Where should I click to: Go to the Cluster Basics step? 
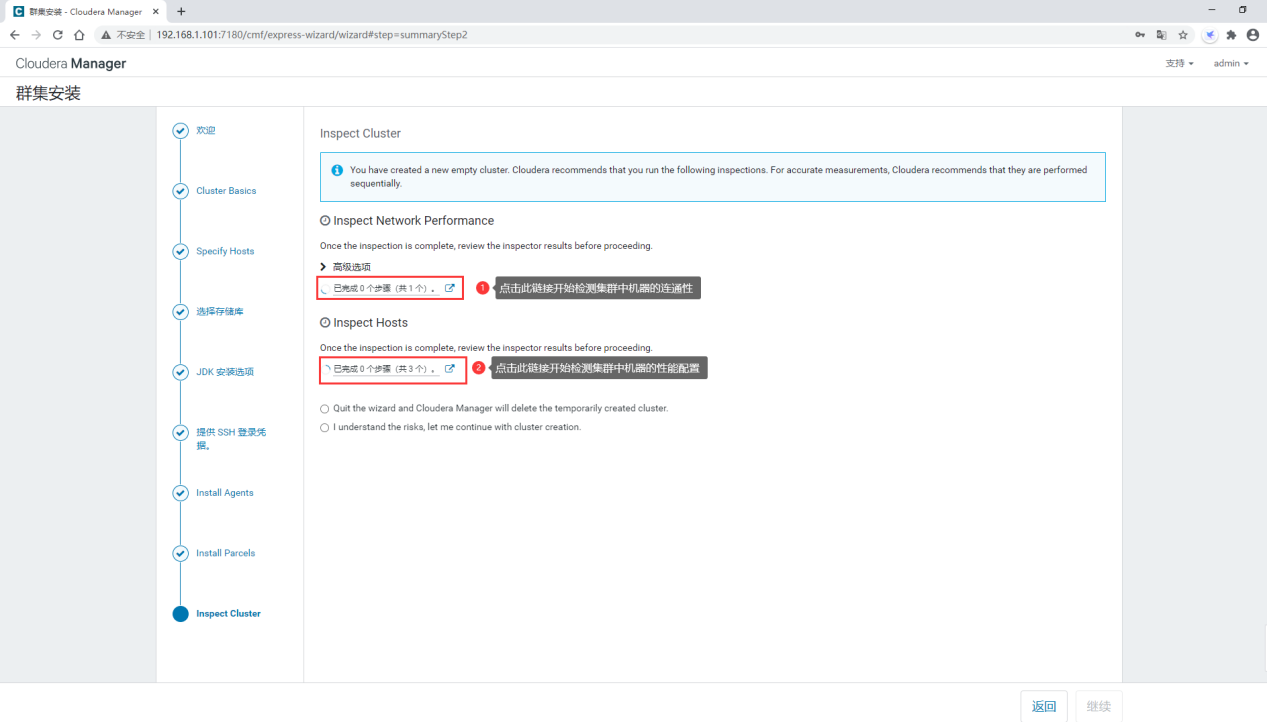point(226,191)
